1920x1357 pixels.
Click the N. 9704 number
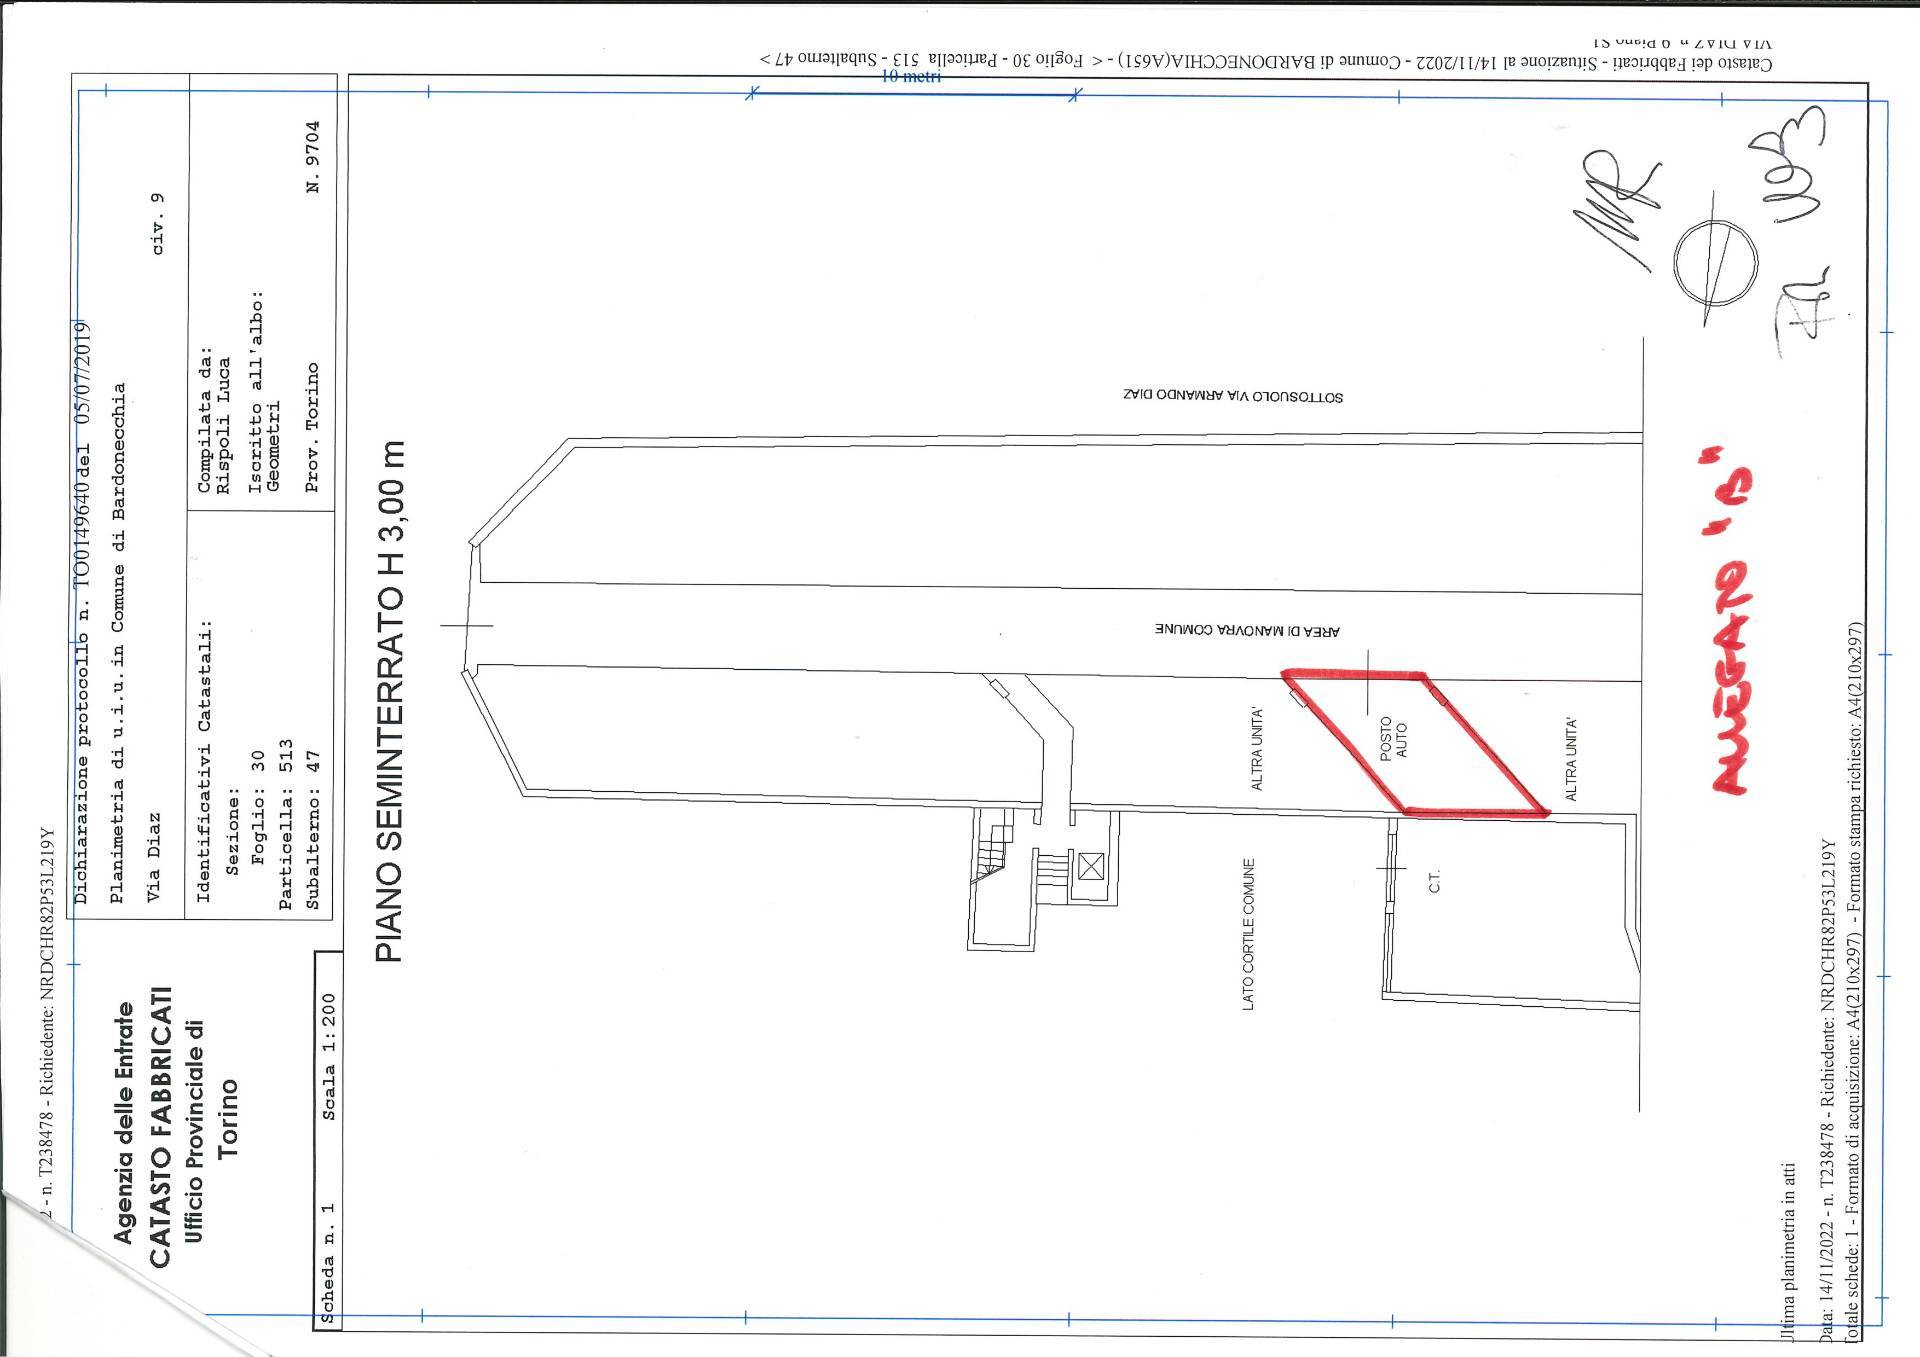coord(313,157)
